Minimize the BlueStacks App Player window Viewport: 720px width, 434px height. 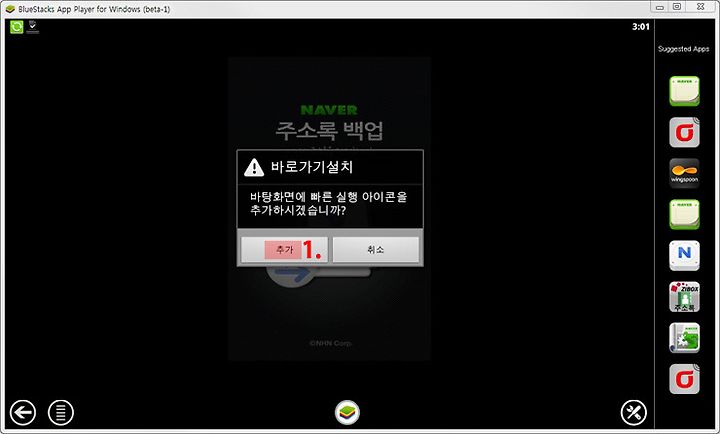[660, 7]
